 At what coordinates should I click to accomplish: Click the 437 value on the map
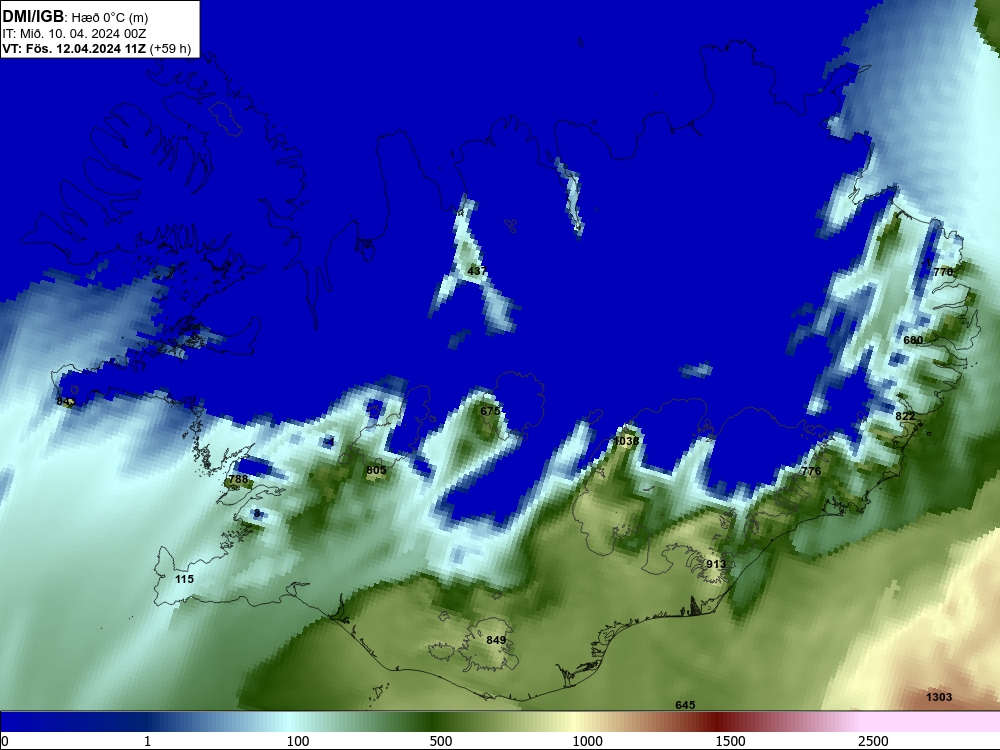coord(477,271)
